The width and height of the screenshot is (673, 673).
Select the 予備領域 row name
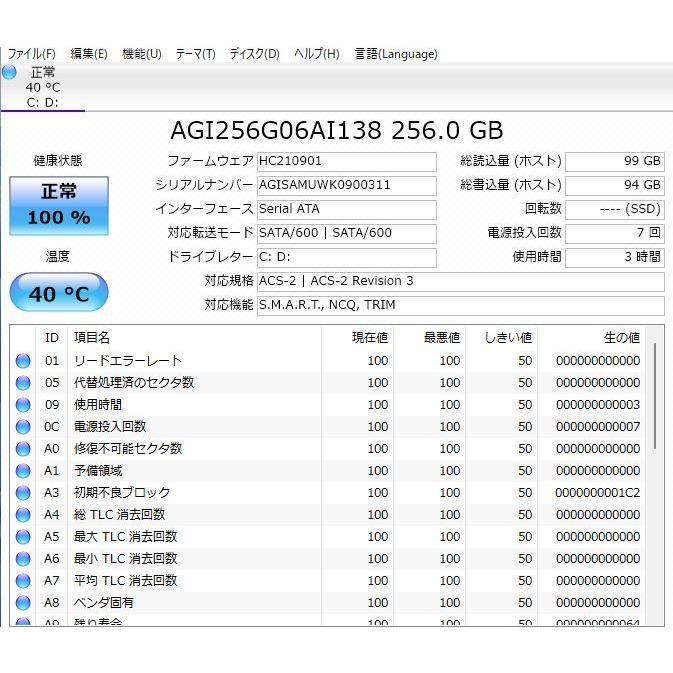[98, 471]
